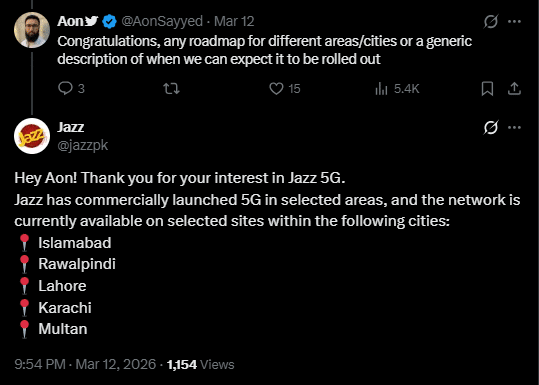Screen dimensions: 539x385
Task: Click the Jazz display name
Action: tap(70, 127)
